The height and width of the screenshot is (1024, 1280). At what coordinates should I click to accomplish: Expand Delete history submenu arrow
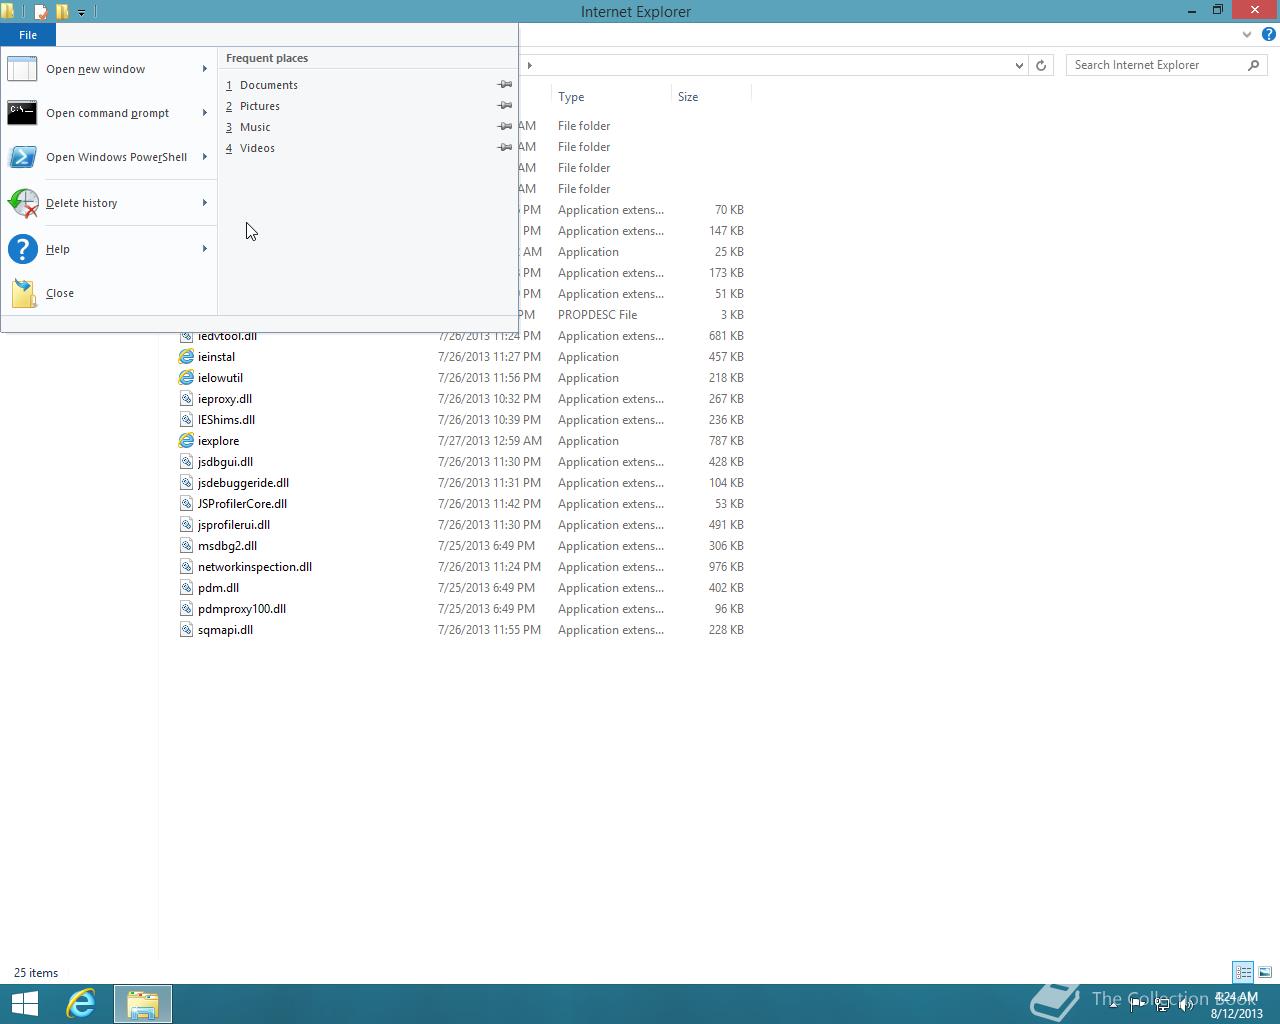tap(205, 203)
